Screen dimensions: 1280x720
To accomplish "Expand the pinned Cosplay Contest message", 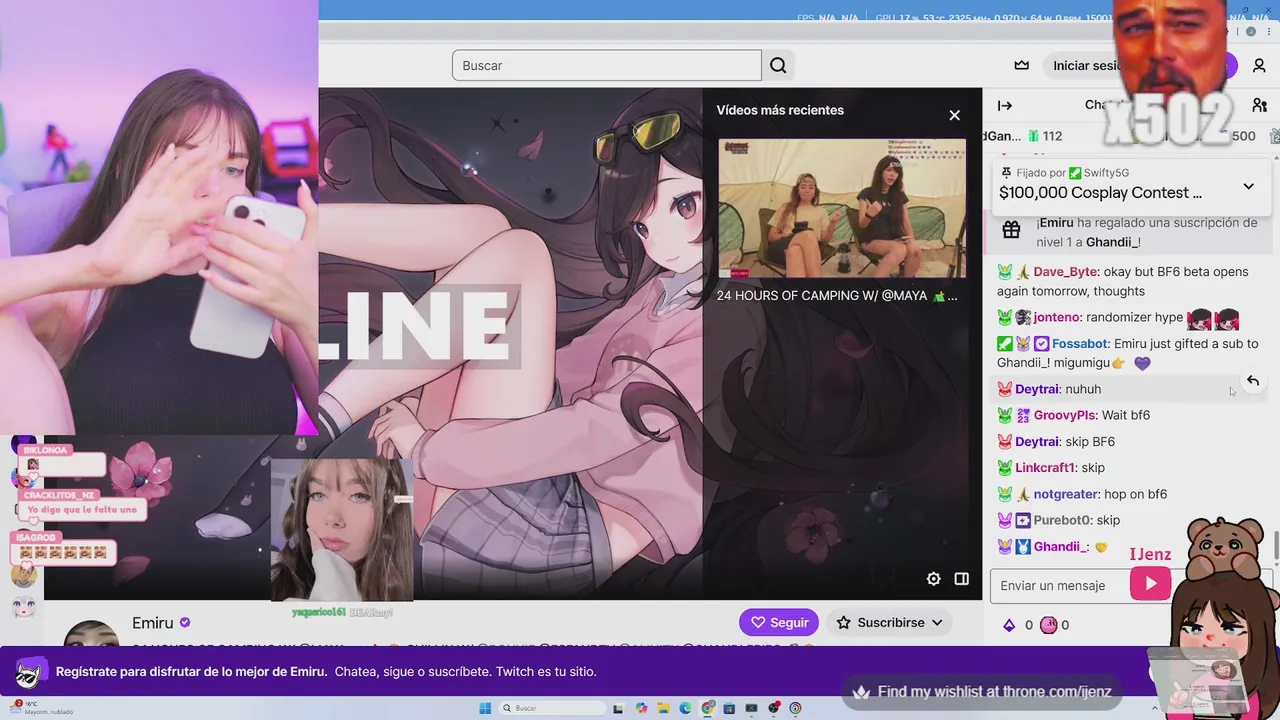I will pyautogui.click(x=1248, y=186).
